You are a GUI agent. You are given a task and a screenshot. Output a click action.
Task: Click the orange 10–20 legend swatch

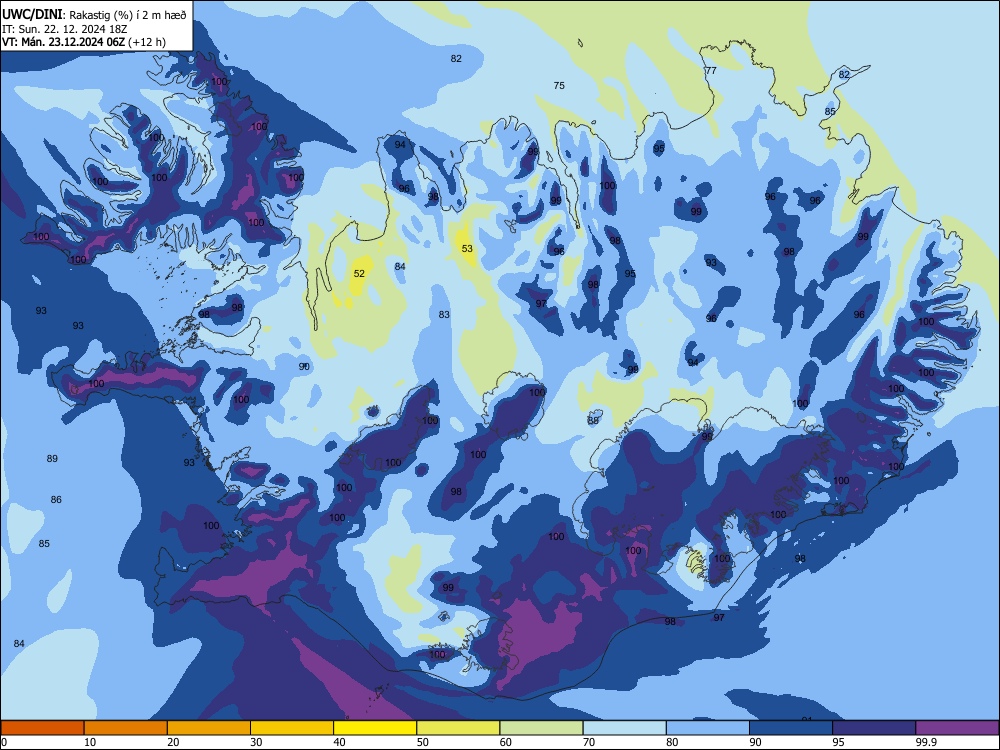(x=126, y=728)
